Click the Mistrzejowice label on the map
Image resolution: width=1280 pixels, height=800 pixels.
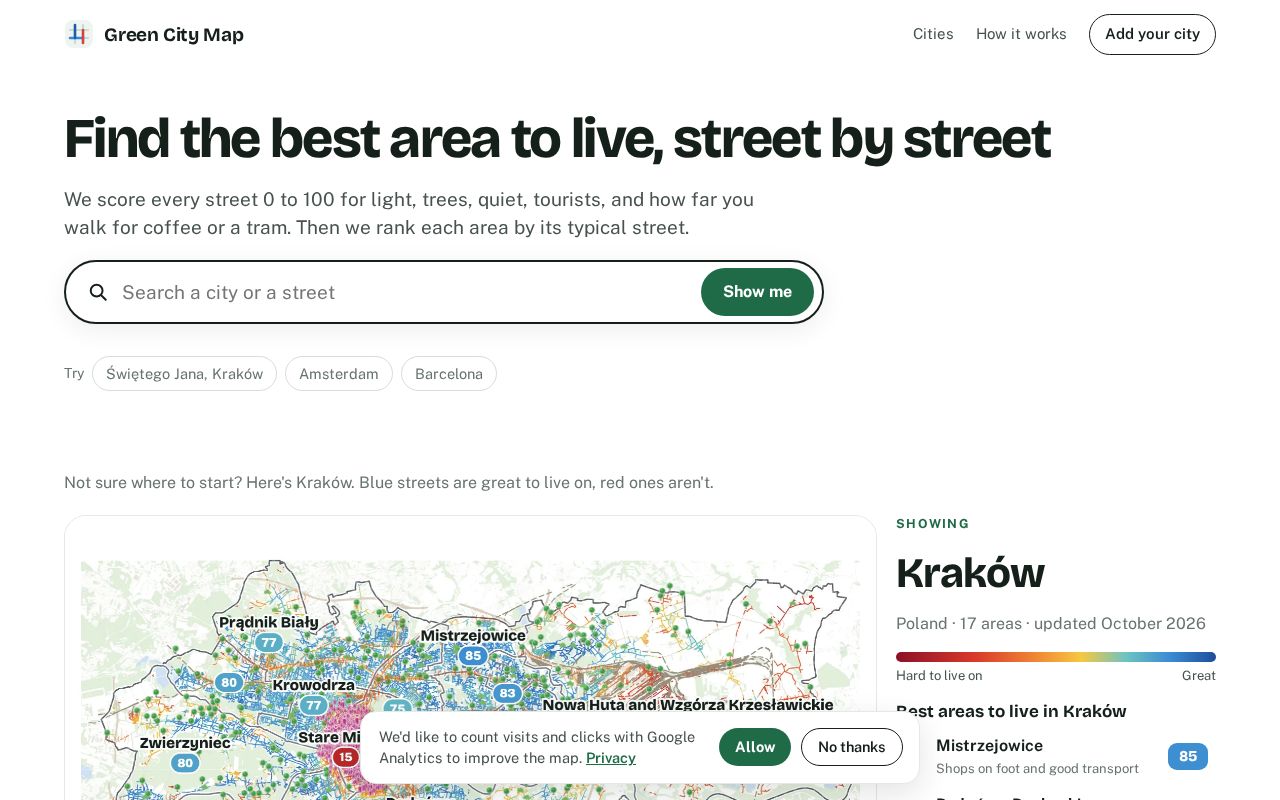coord(473,635)
